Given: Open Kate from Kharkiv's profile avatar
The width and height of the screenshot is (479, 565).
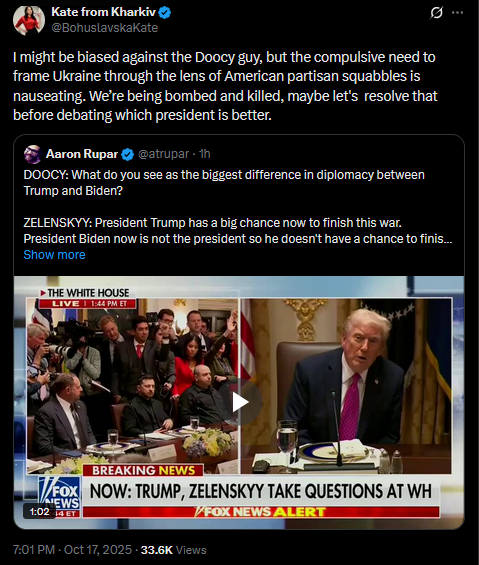Looking at the screenshot, I should point(29,20).
